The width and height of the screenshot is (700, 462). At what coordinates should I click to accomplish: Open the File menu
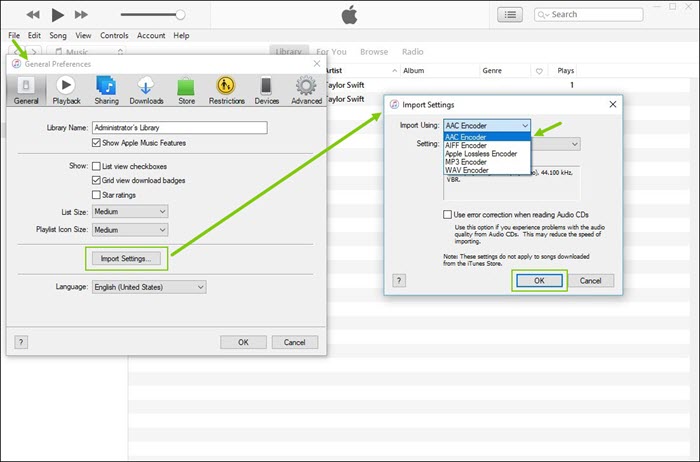pos(14,35)
